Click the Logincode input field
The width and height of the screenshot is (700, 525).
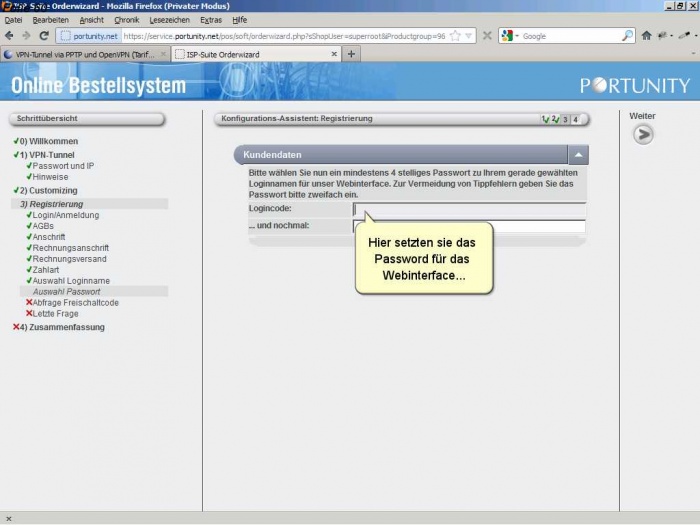469,209
